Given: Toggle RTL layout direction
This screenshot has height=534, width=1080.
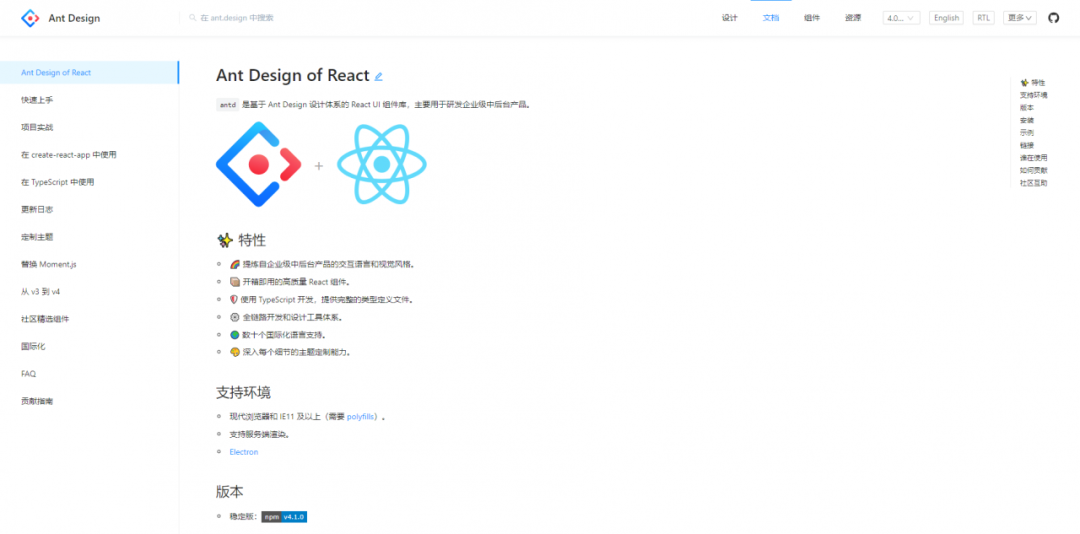Looking at the screenshot, I should point(983,18).
